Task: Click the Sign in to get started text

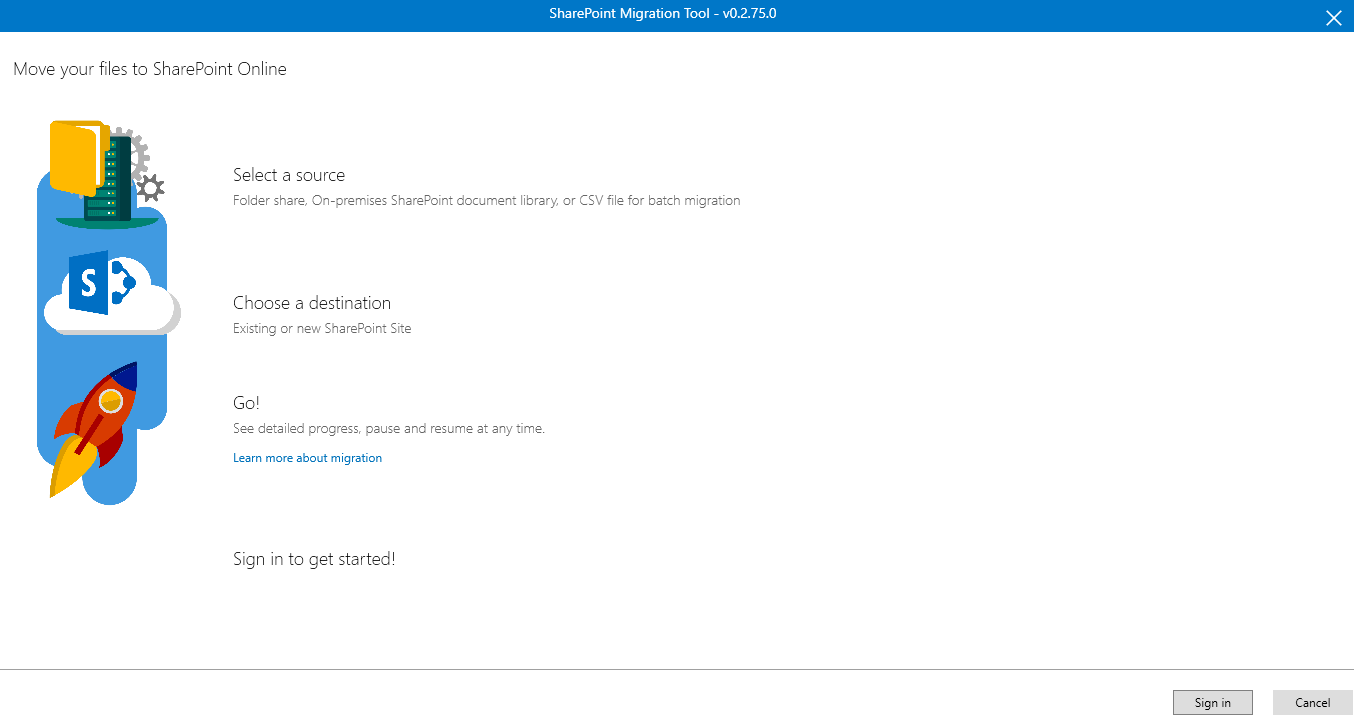Action: pyautogui.click(x=313, y=558)
